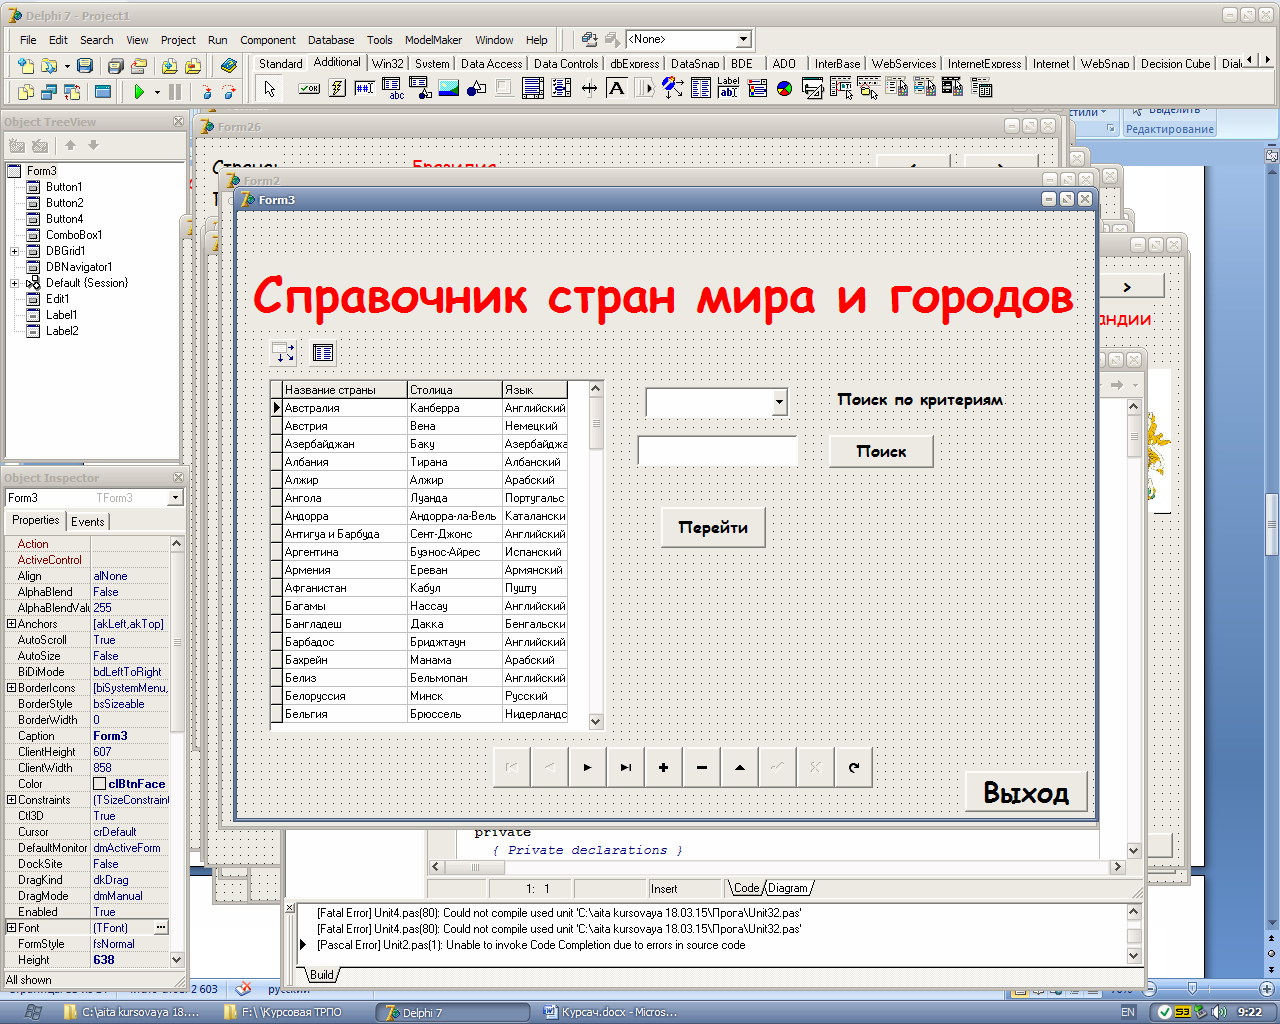Select the Shape component on the palette

pos(476,88)
